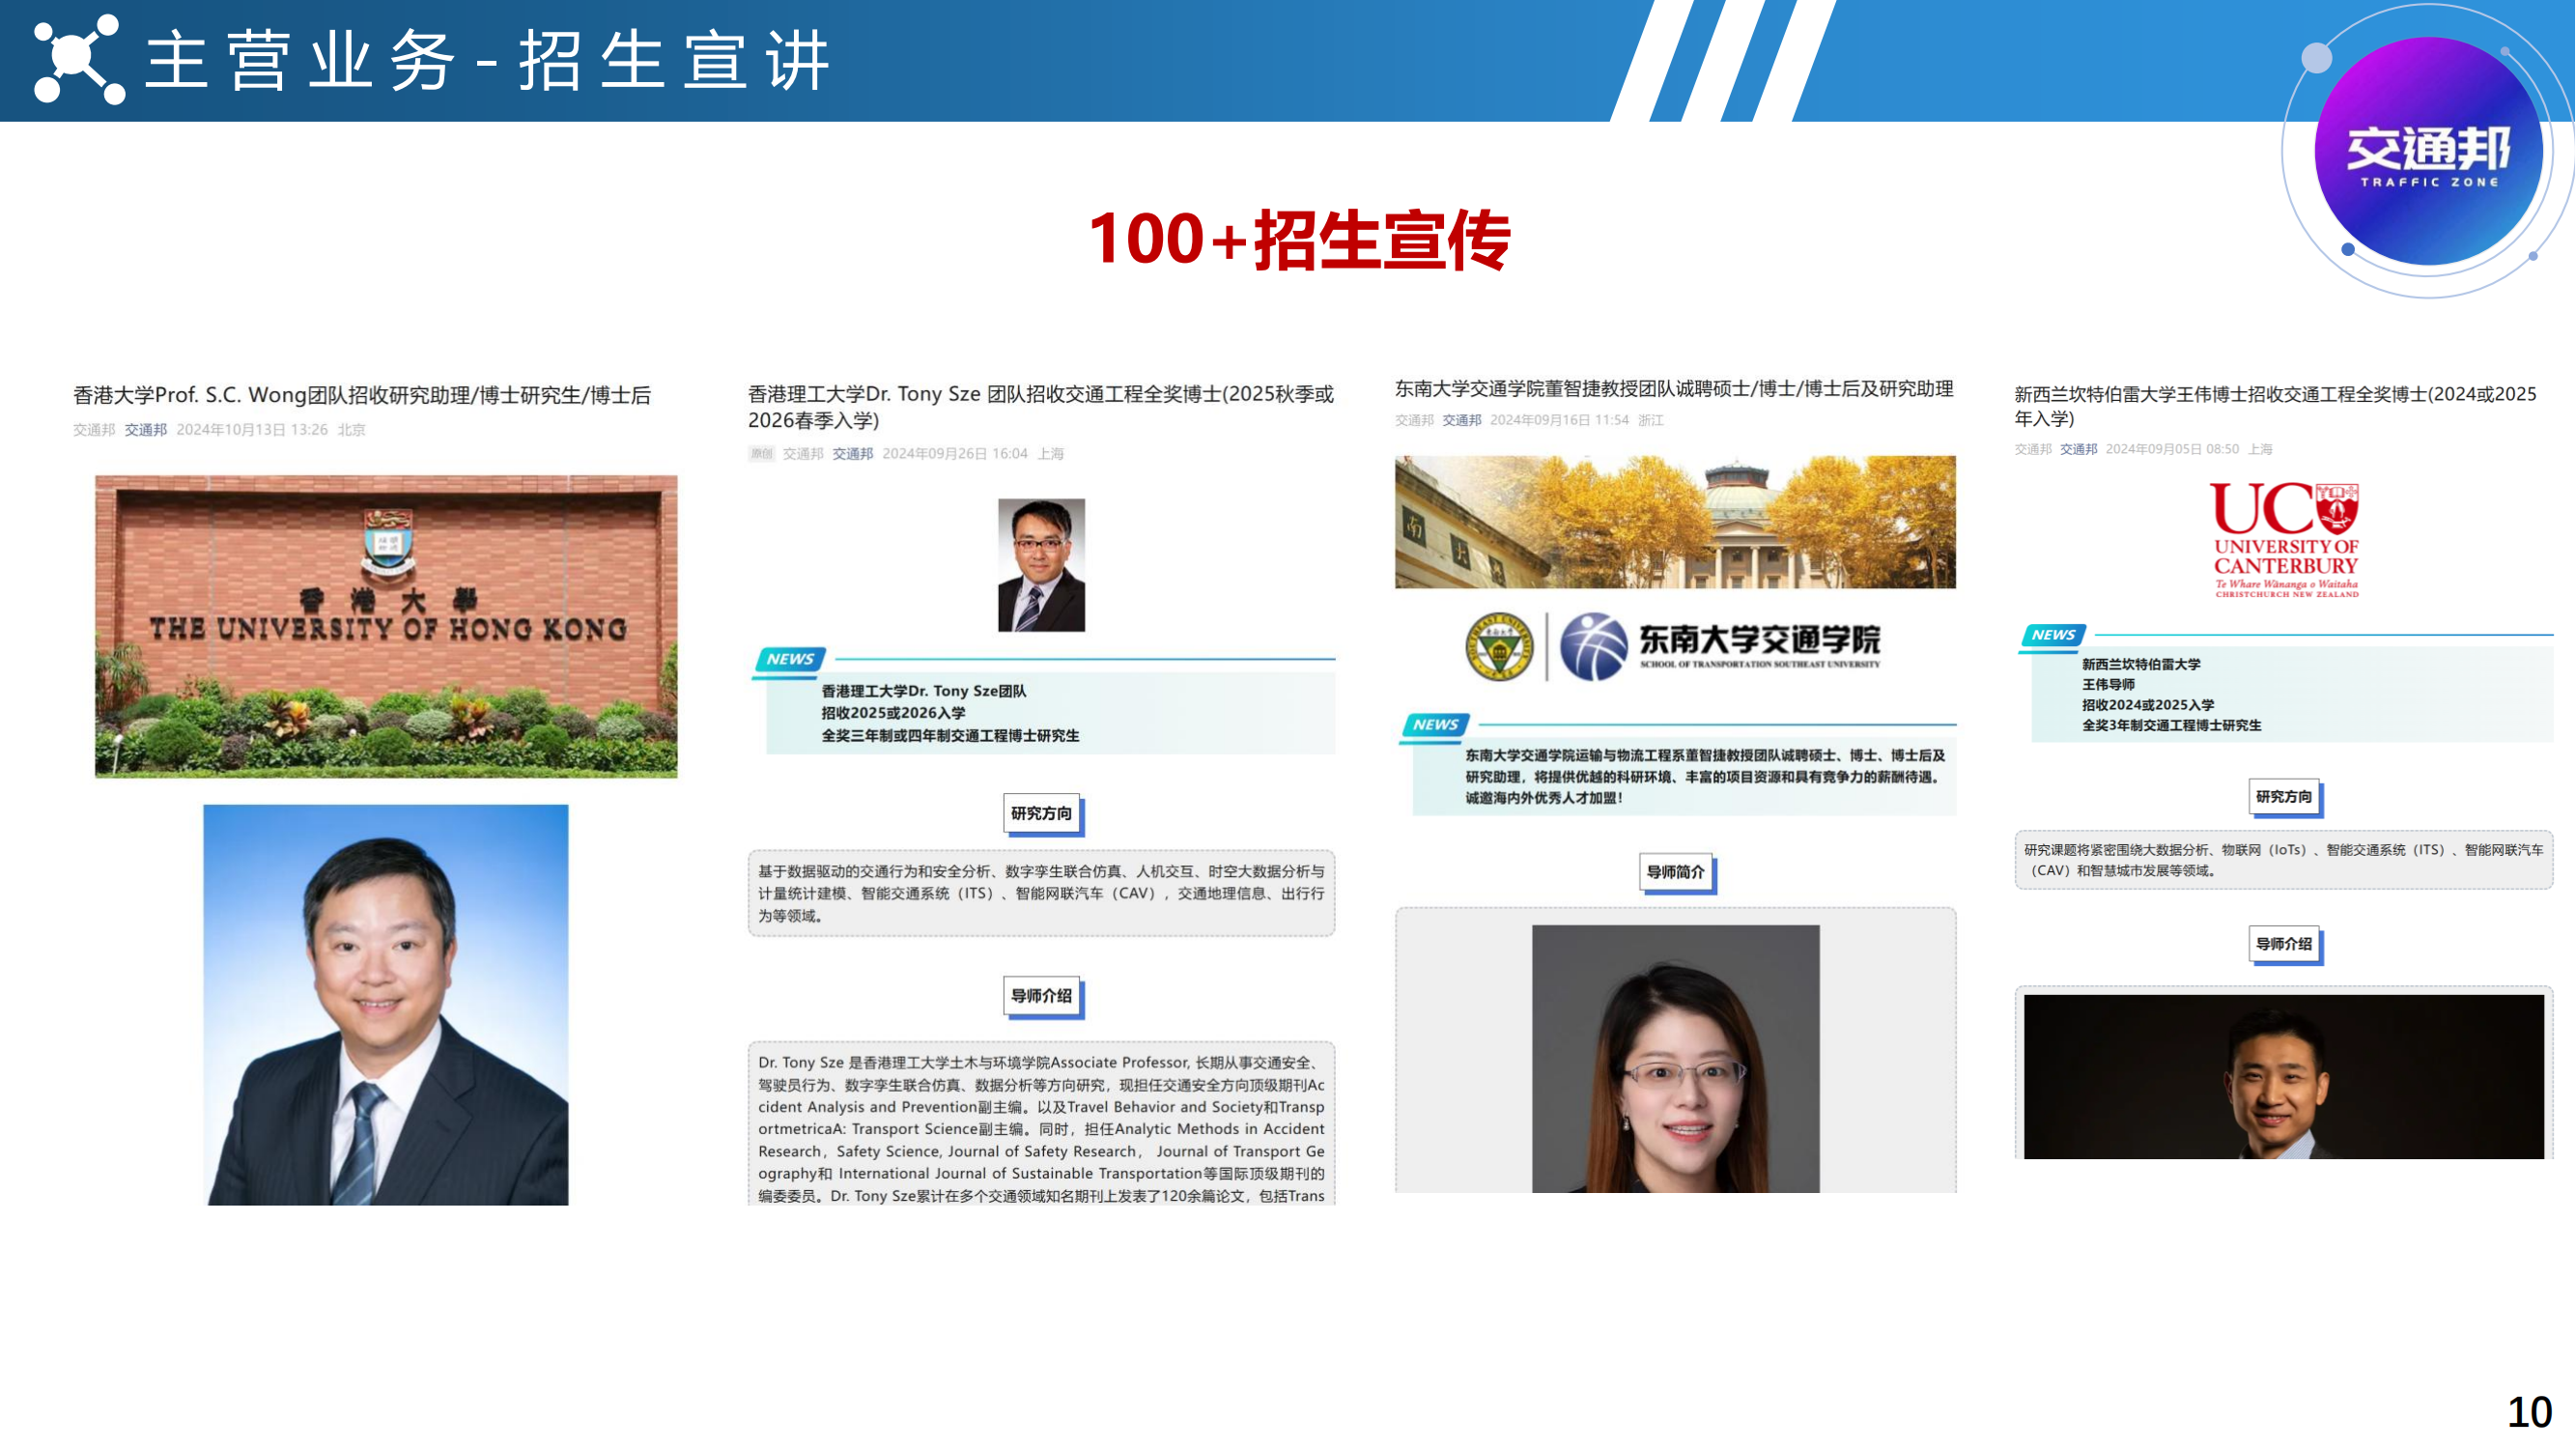Click the date 2024年09月16日 11:54

(1559, 420)
